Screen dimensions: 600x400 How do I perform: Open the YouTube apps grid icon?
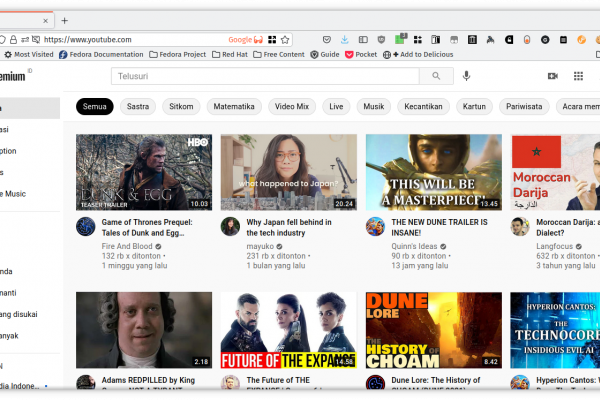578,76
